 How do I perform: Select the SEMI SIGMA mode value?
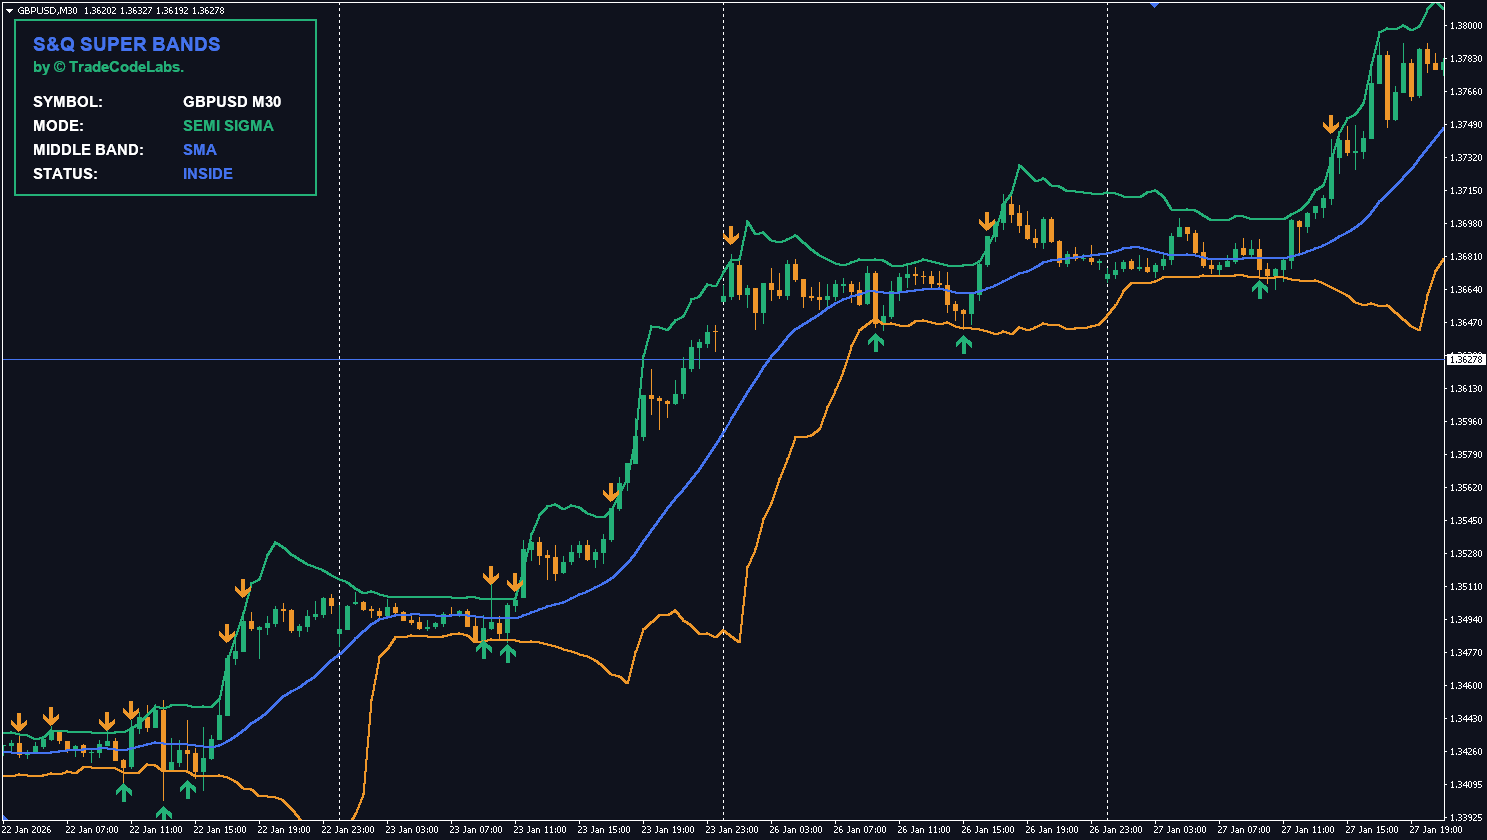pyautogui.click(x=228, y=126)
